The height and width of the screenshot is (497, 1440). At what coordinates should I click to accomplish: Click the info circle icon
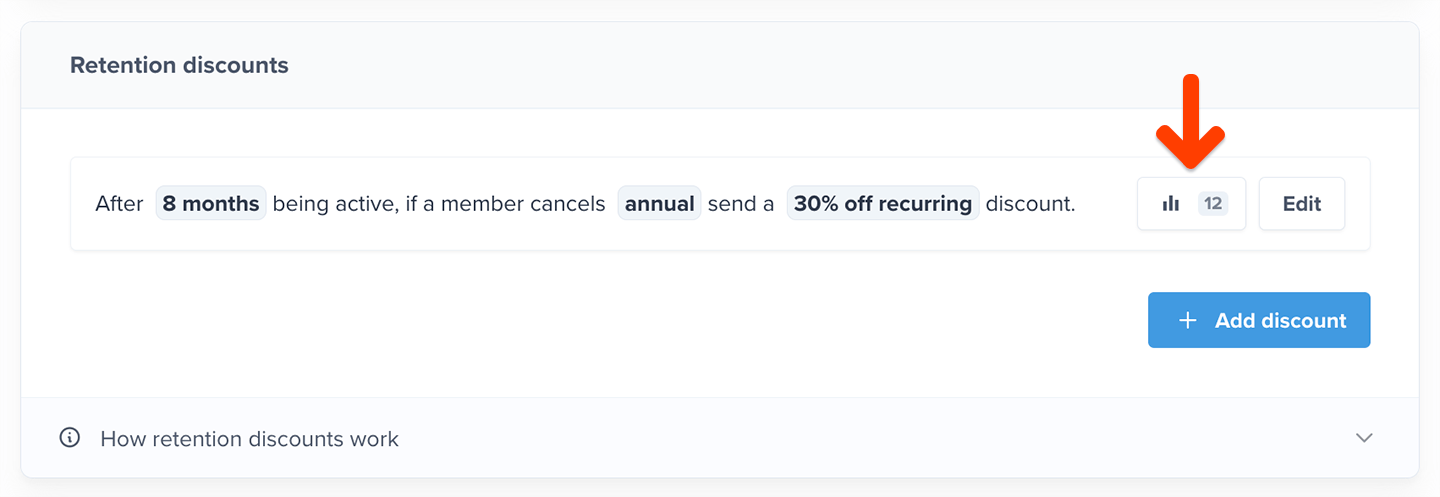click(x=69, y=438)
